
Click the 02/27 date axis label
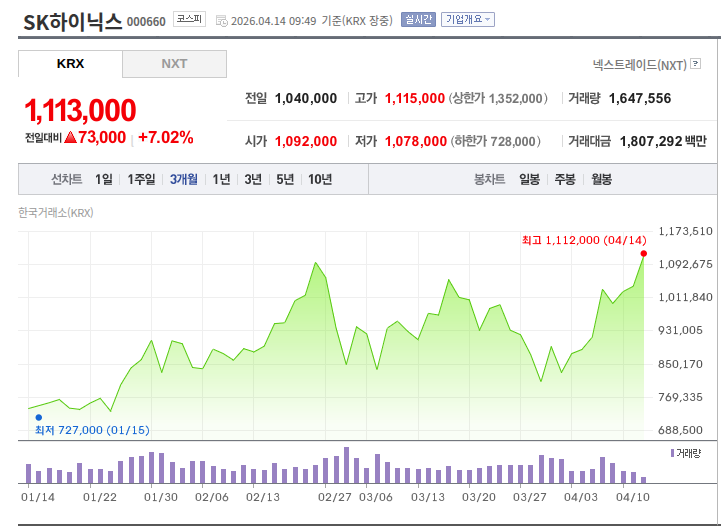335,497
